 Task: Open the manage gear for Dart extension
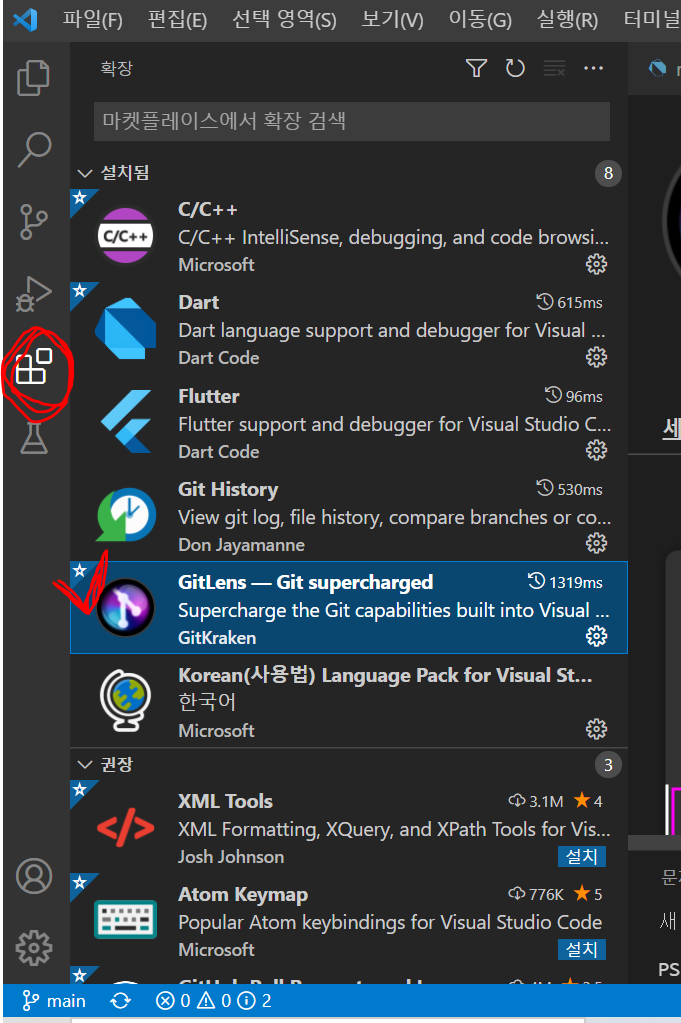pyautogui.click(x=596, y=357)
